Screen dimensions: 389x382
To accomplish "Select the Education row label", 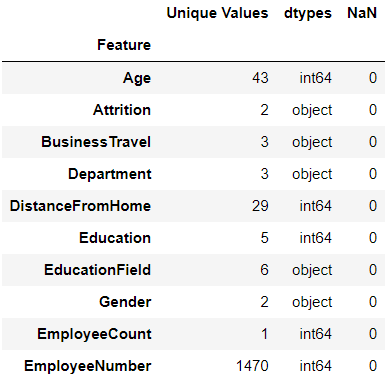I will (x=115, y=238).
